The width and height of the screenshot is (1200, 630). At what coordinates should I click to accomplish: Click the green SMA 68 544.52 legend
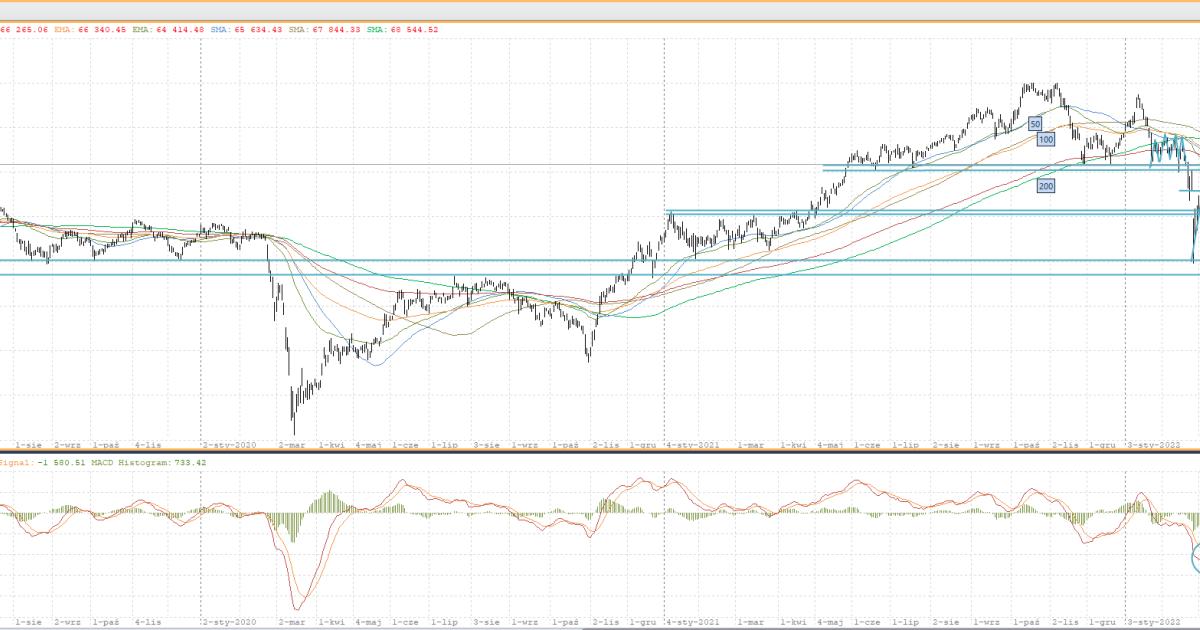click(402, 30)
